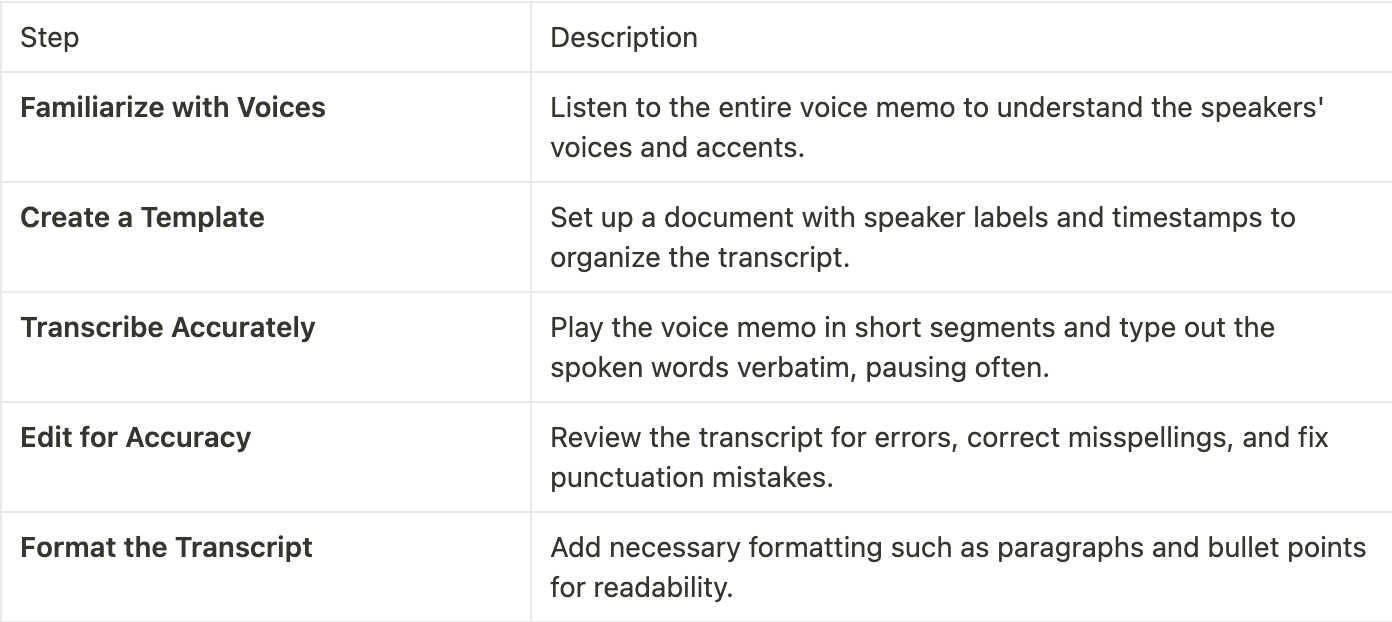The image size is (1392, 622).
Task: Select the Step column header cell
Action: tap(265, 37)
